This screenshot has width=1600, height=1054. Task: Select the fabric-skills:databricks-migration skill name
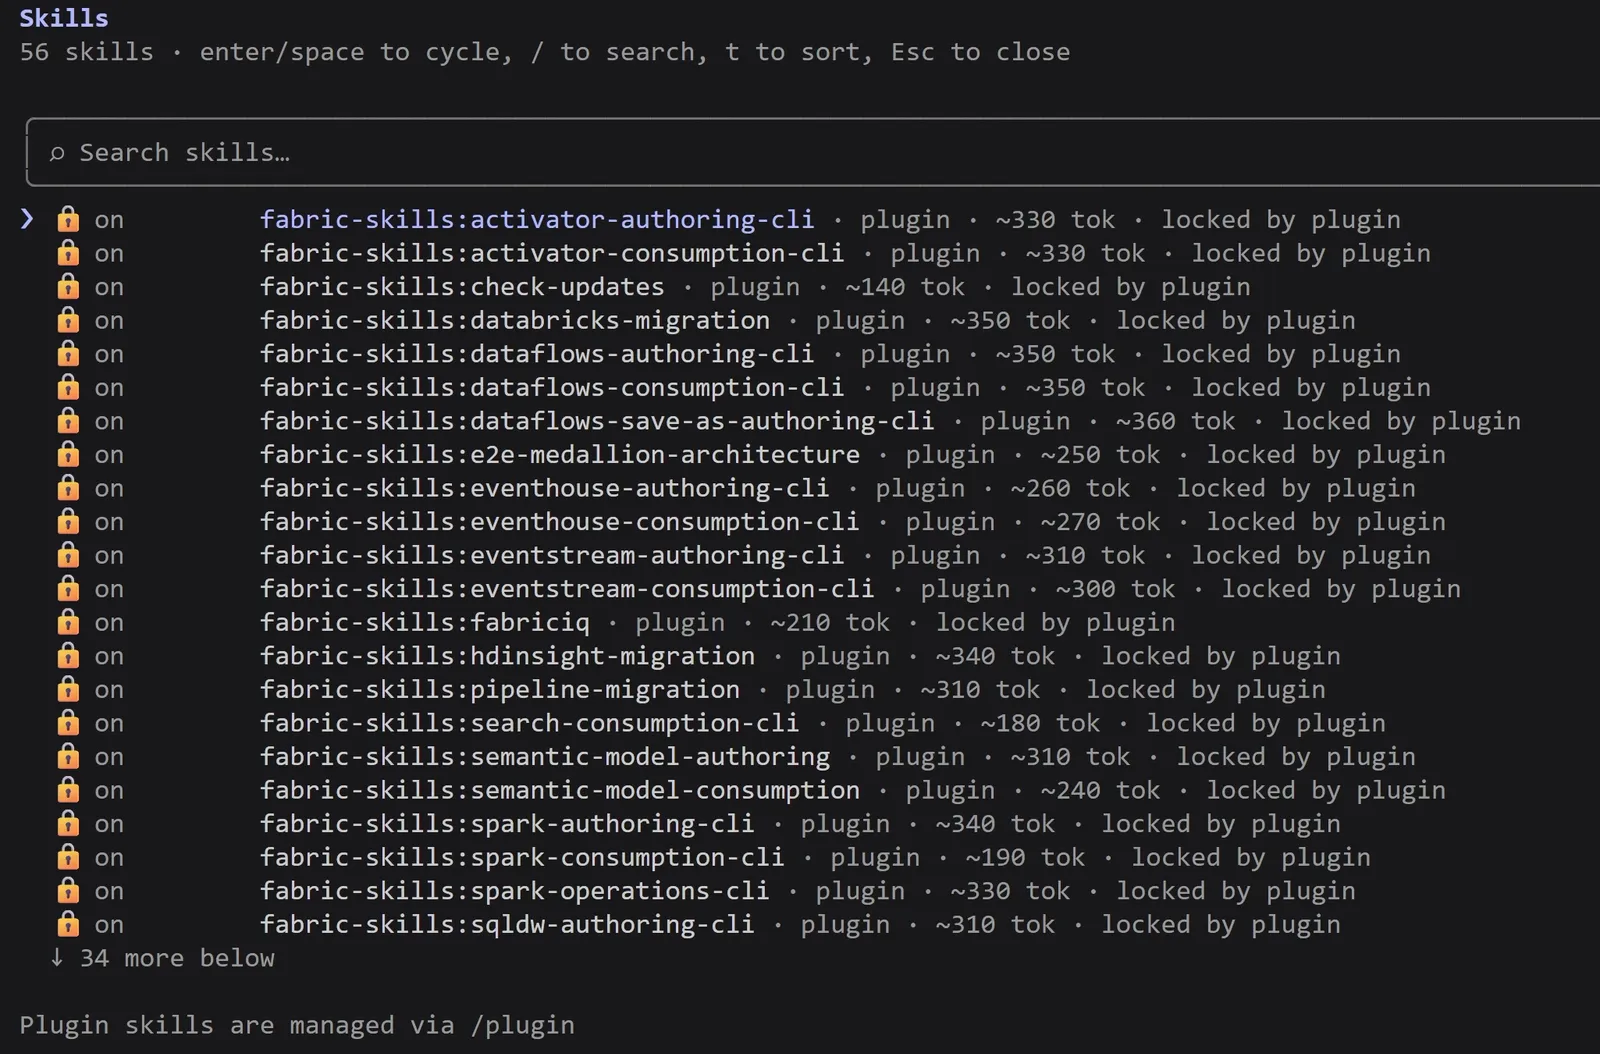[x=515, y=321]
